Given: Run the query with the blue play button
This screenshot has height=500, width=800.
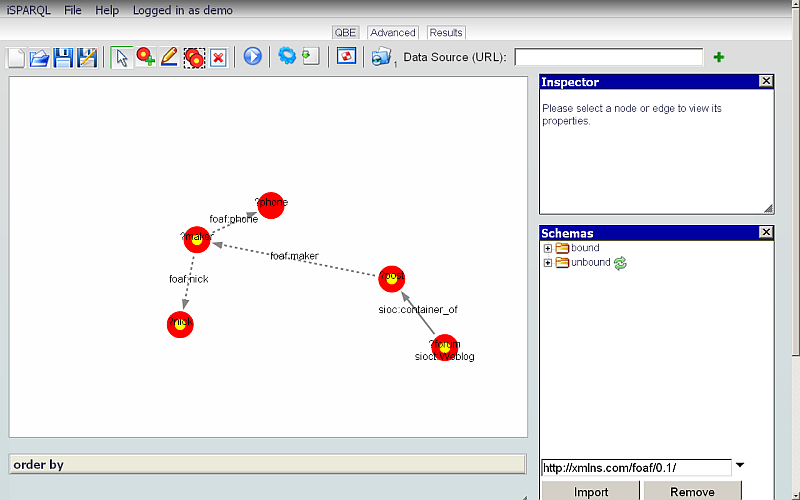Looking at the screenshot, I should (252, 56).
